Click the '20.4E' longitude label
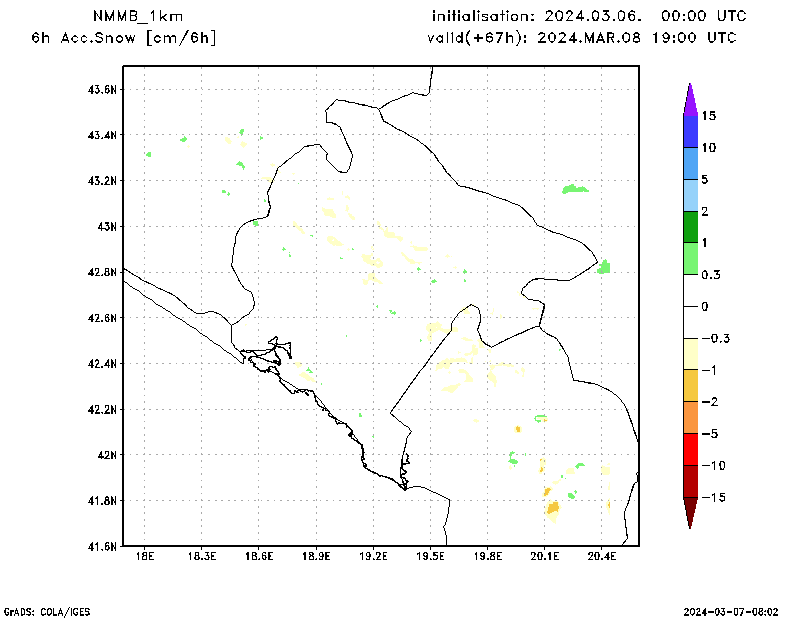This screenshot has width=800, height=618. [602, 556]
